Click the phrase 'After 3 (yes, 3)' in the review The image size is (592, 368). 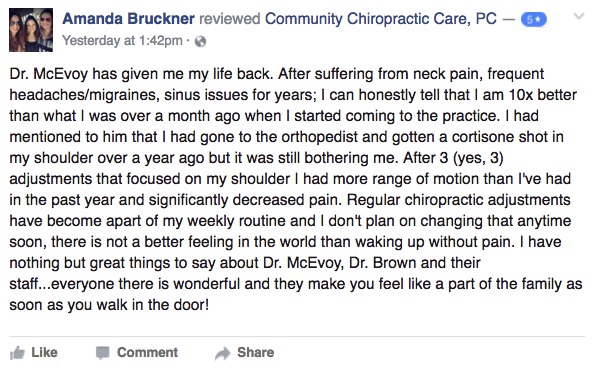pos(453,158)
